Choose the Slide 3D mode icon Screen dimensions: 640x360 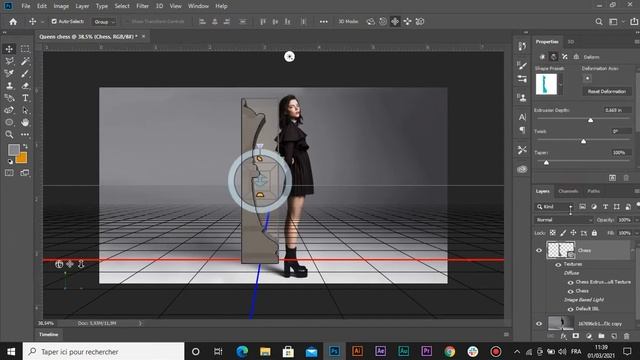[407, 22]
